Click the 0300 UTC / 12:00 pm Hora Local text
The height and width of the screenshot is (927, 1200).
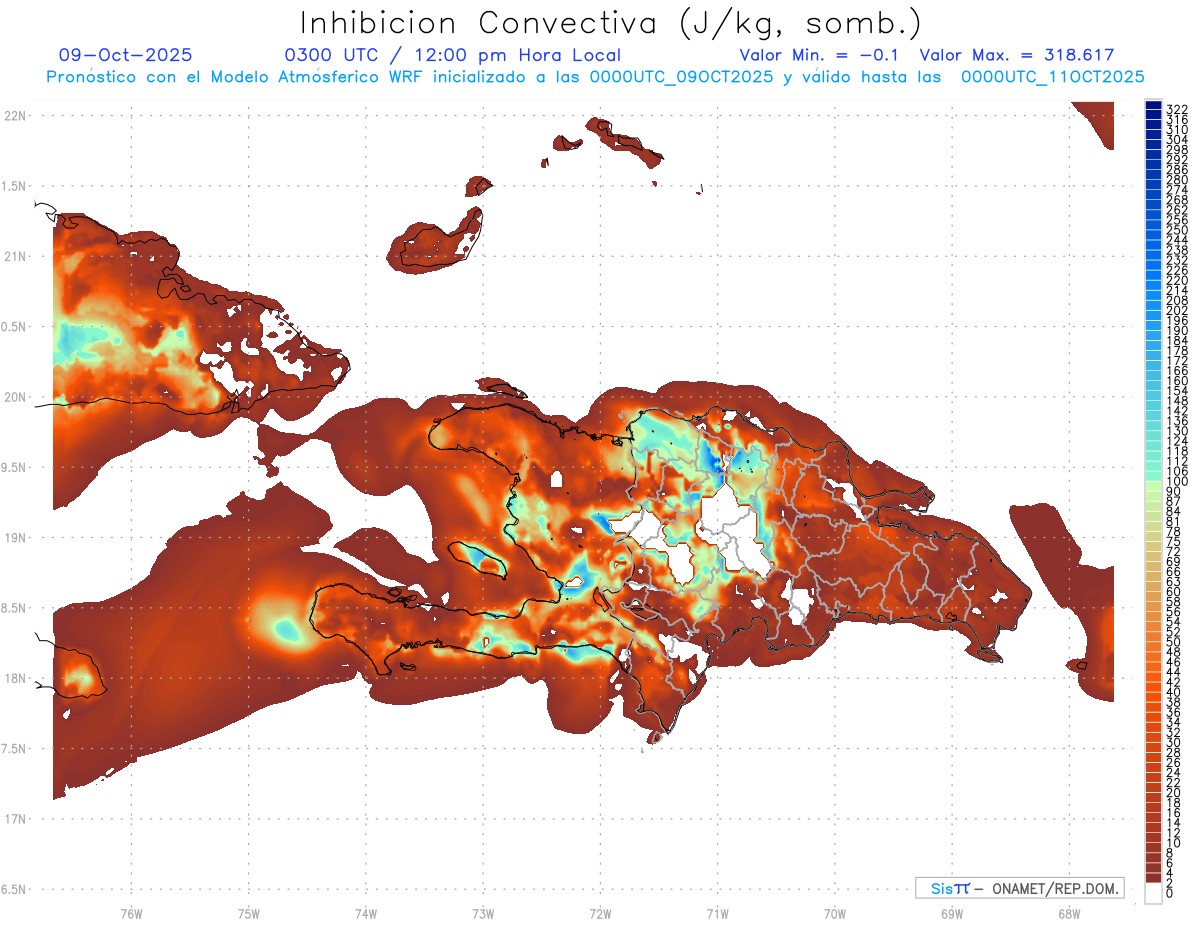coord(452,55)
